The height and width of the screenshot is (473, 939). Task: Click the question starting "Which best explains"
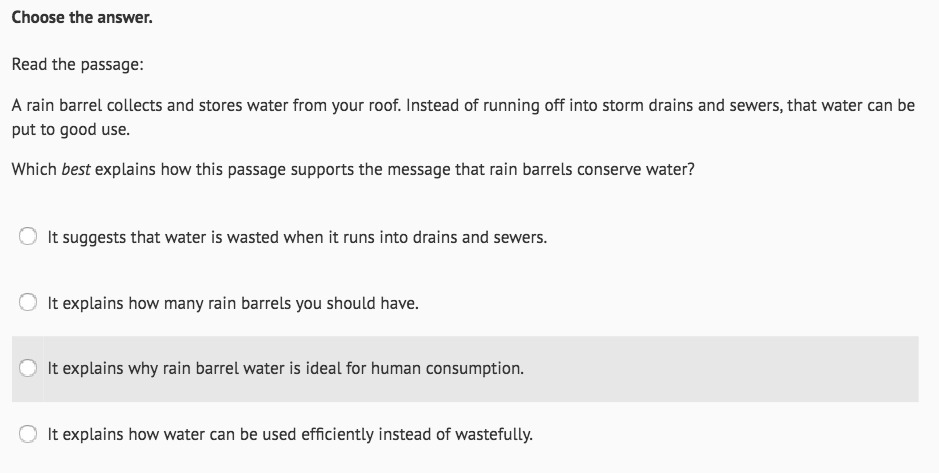coord(352,169)
